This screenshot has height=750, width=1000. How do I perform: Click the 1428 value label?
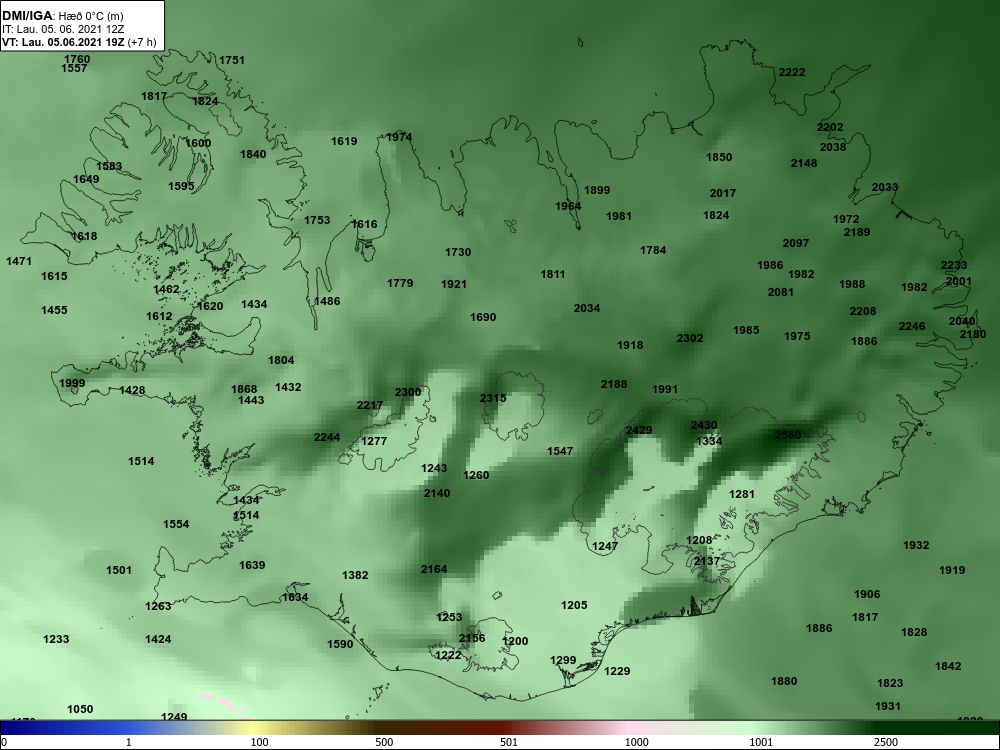coord(132,390)
